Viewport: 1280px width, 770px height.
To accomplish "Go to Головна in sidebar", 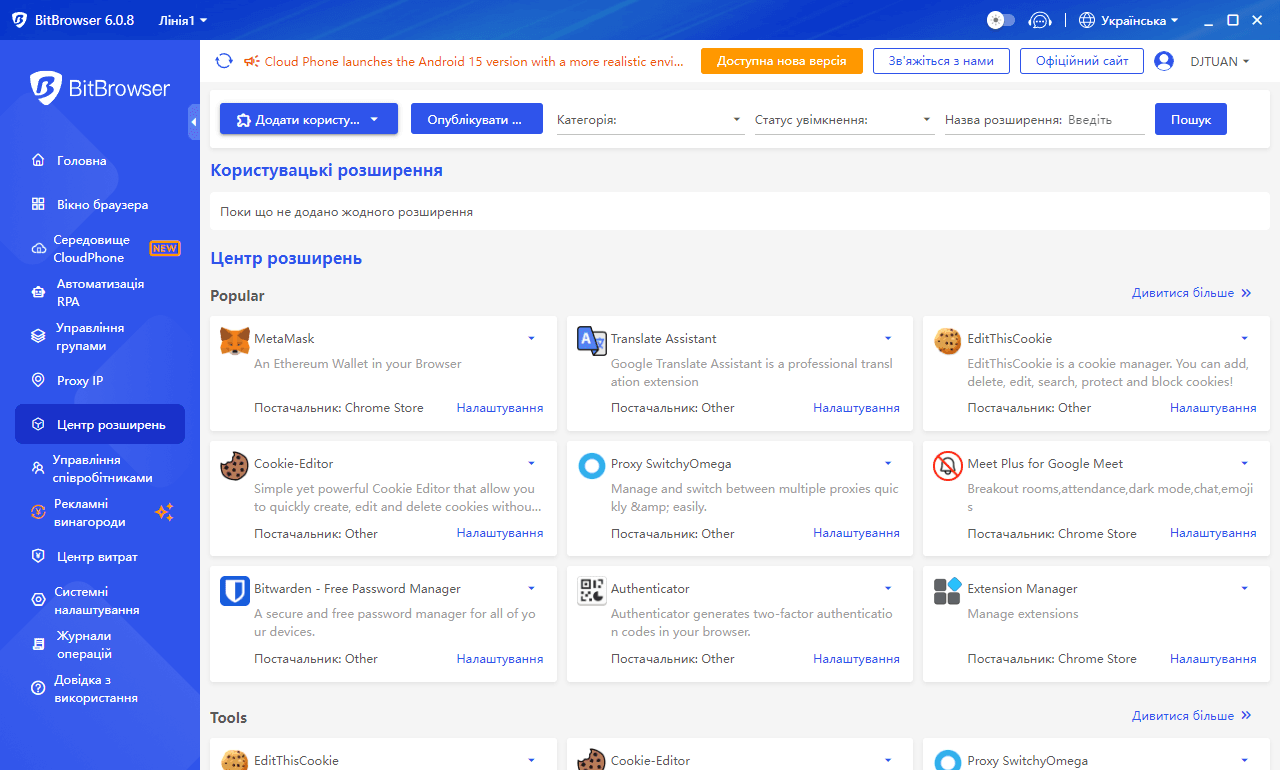I will pyautogui.click(x=100, y=160).
